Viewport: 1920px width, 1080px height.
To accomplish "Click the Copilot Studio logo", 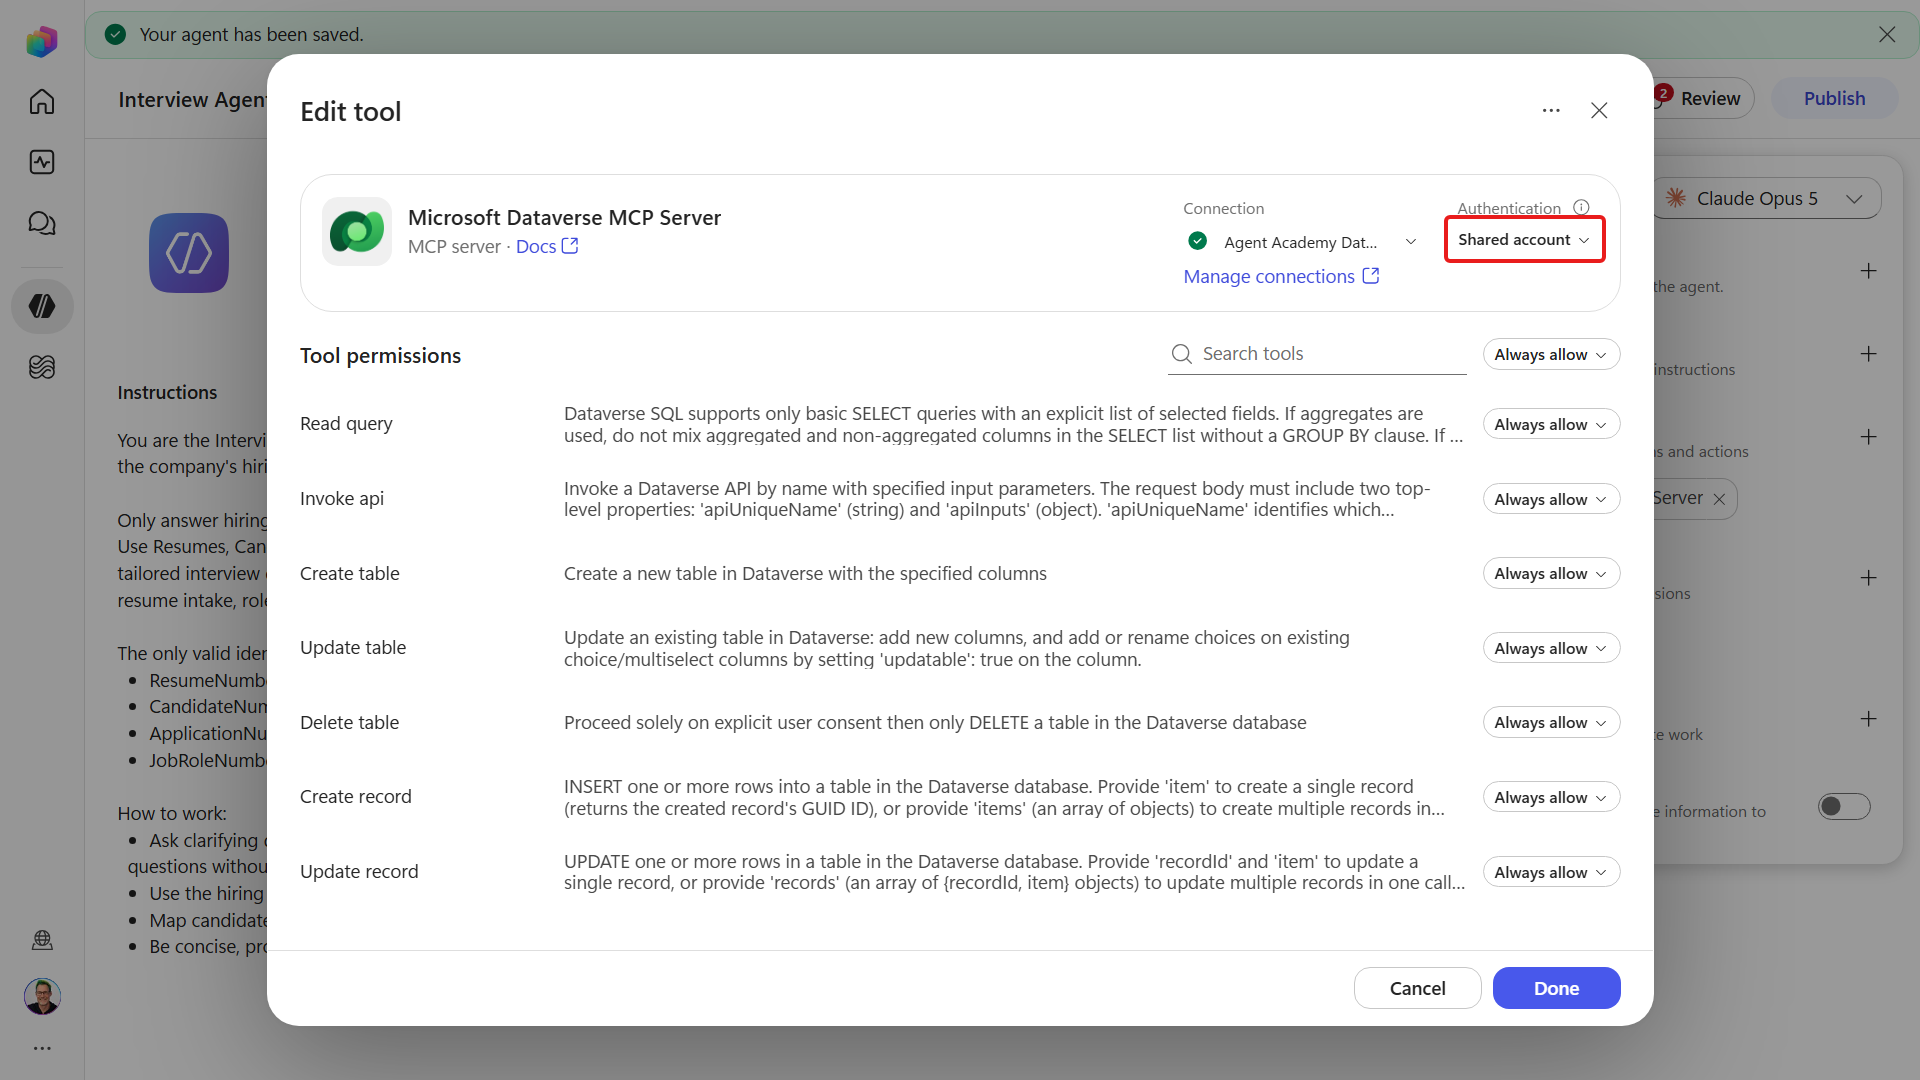I will coord(42,41).
